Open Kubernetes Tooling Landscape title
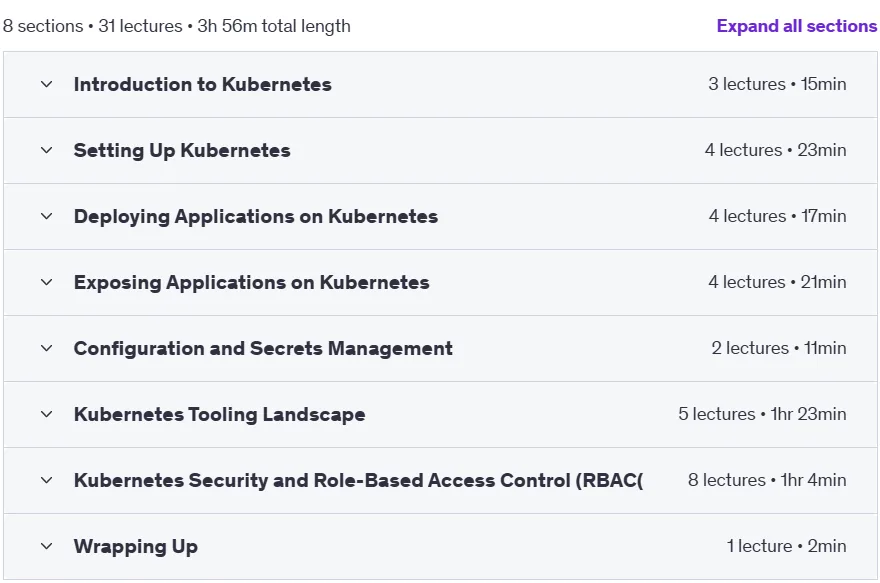The image size is (880, 583). [x=219, y=415]
